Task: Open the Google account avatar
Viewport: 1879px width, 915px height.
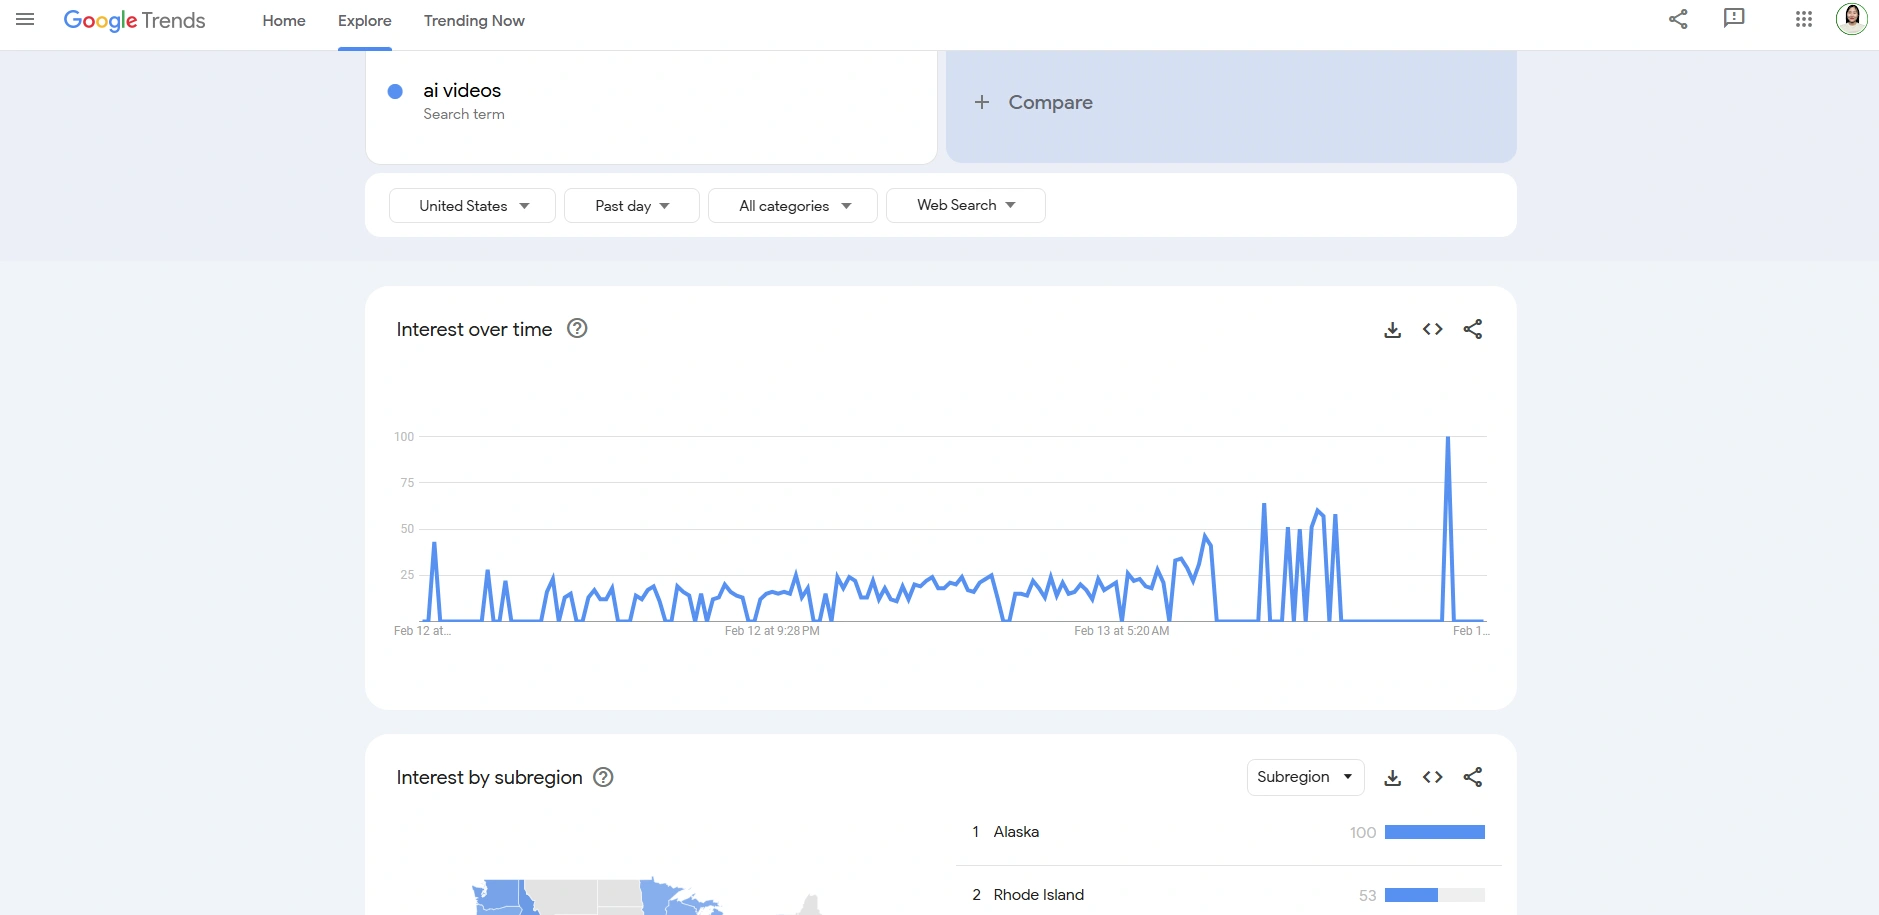Action: point(1852,19)
